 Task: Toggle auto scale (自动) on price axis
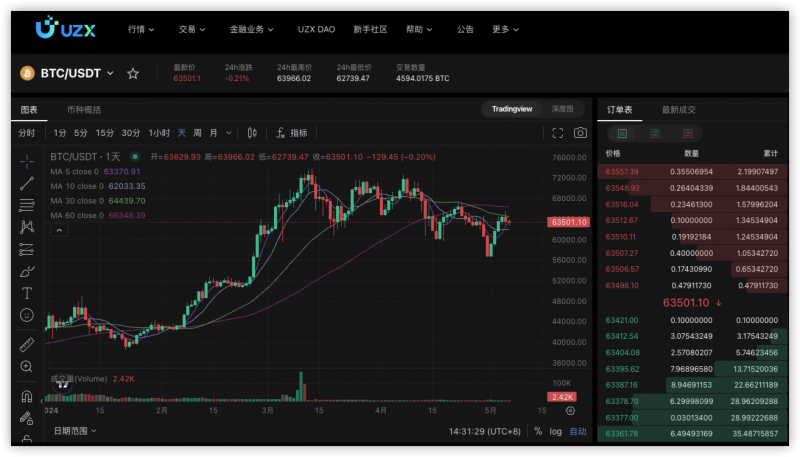tap(578, 431)
